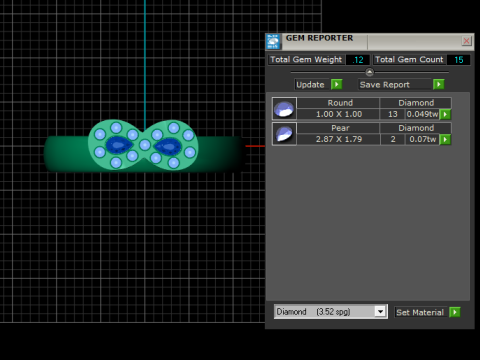Click the Pear shape cell

pos(338,128)
